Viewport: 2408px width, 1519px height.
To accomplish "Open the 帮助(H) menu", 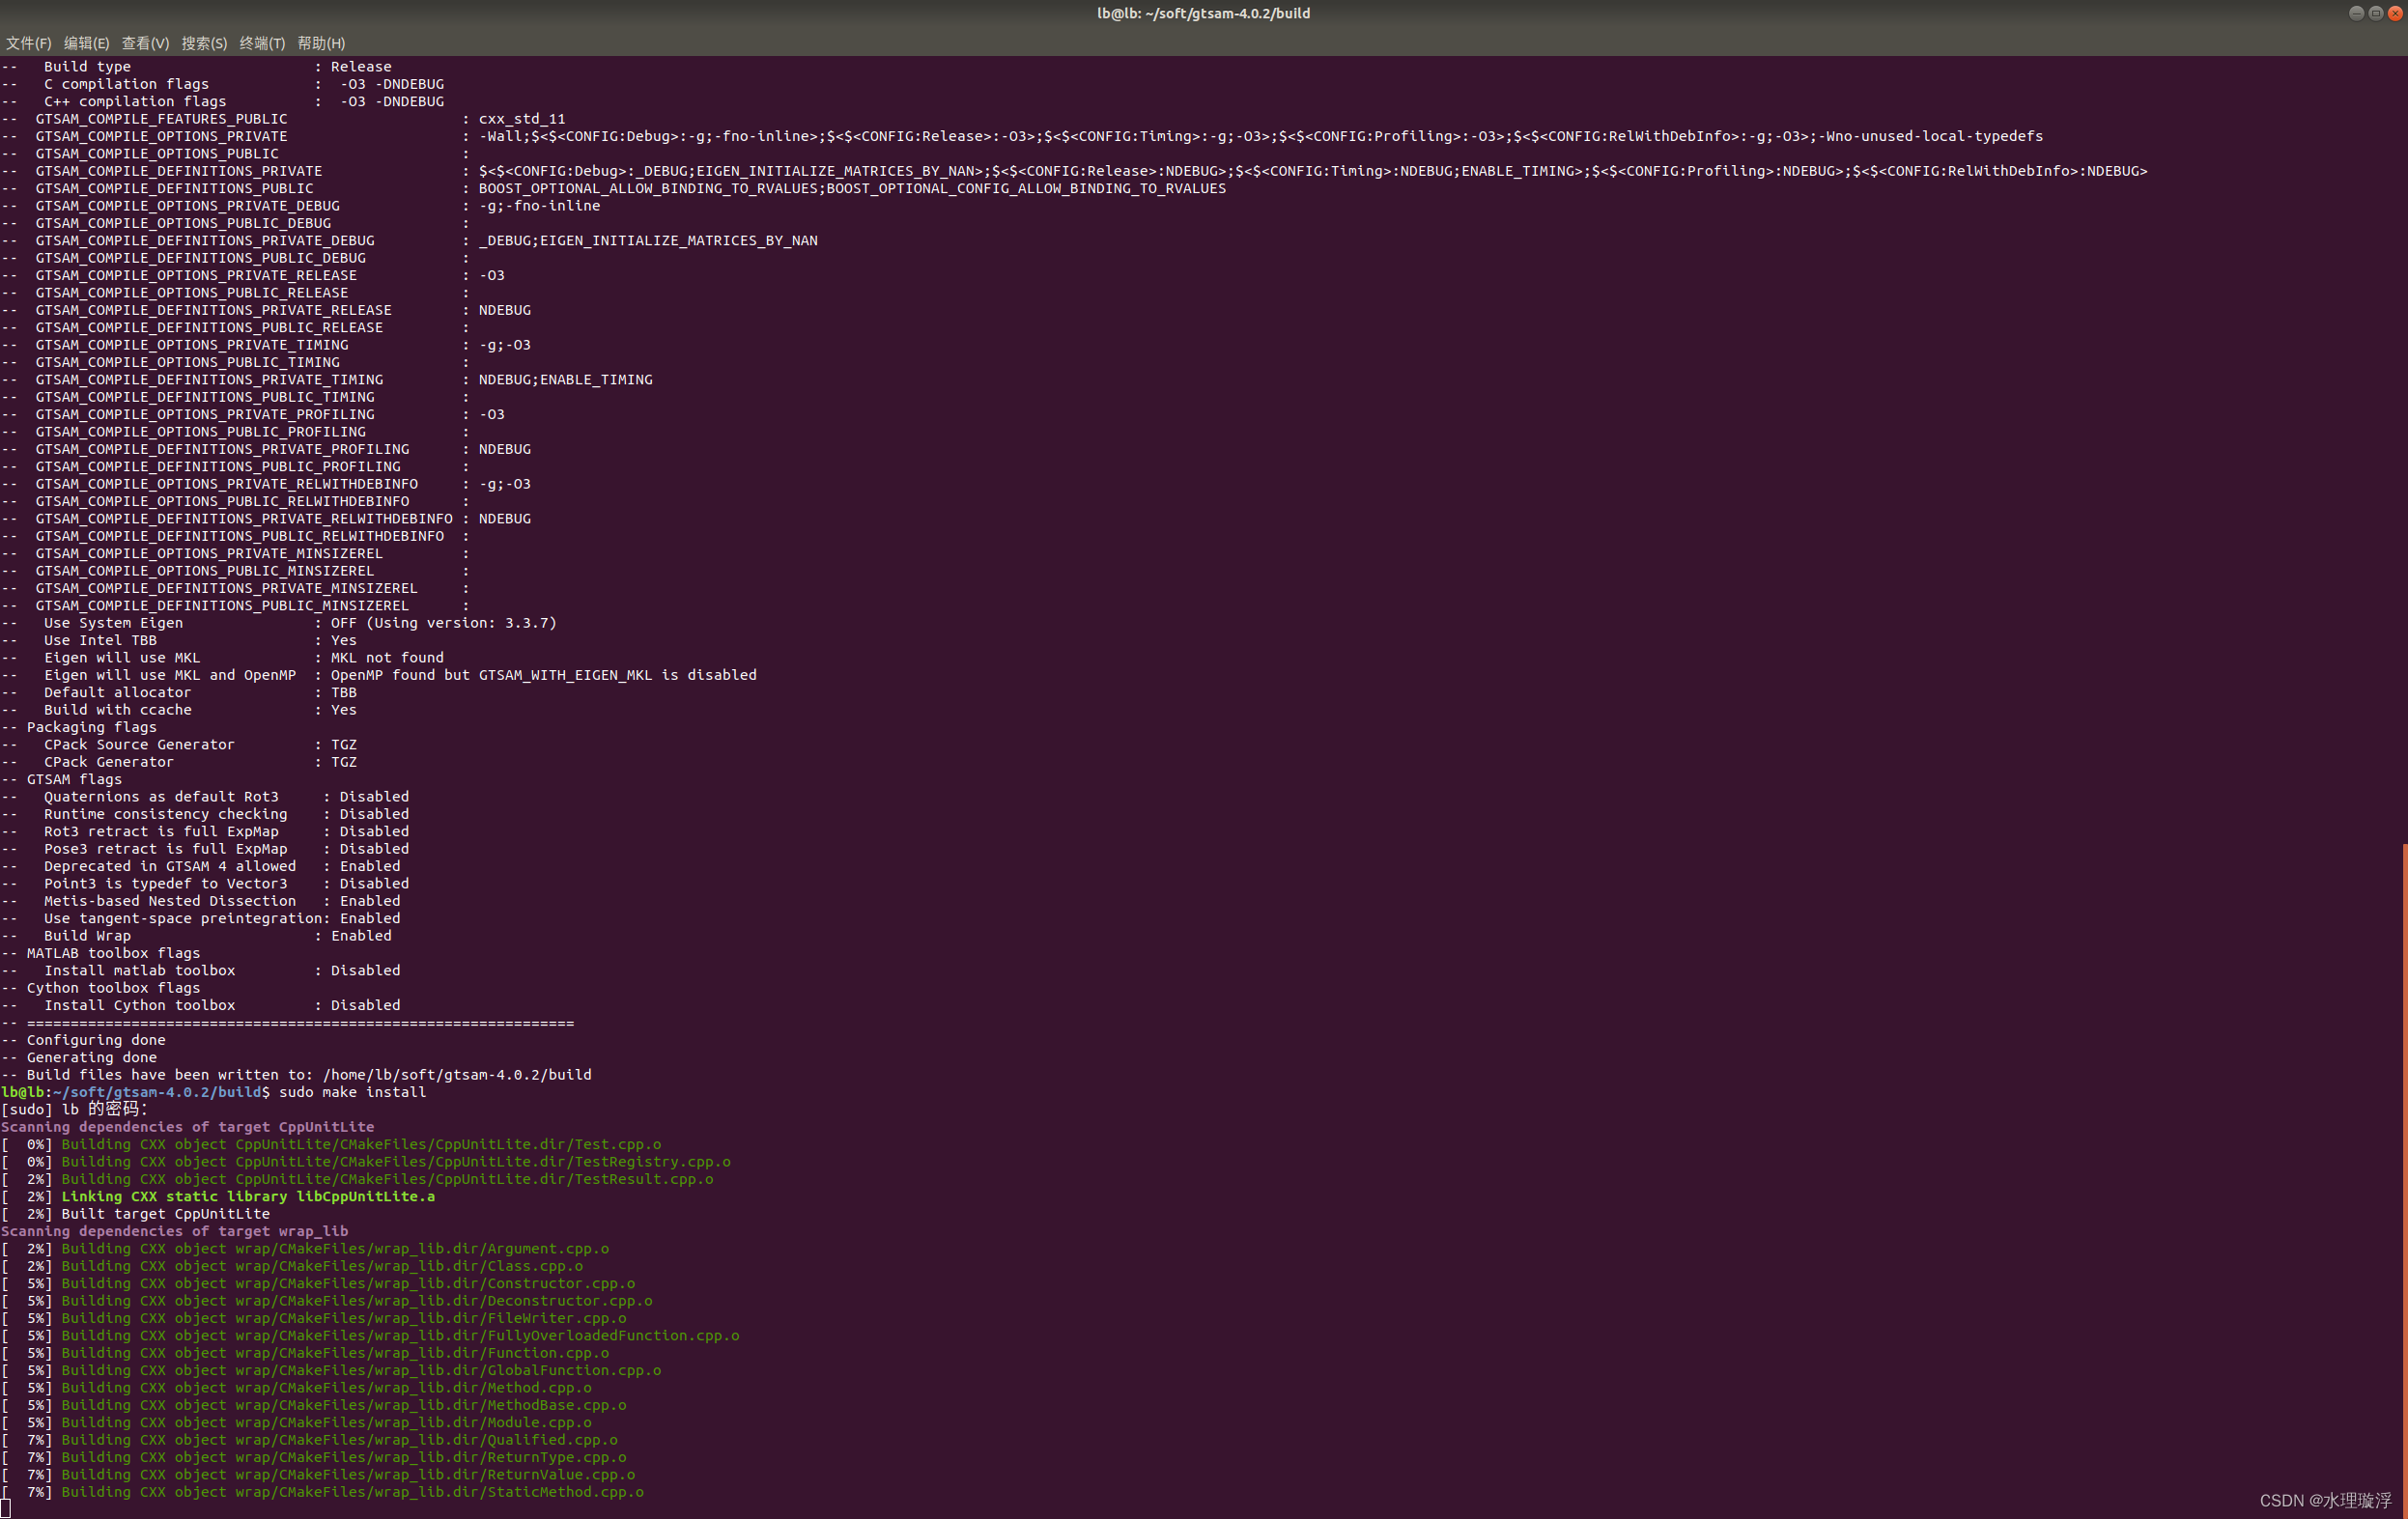I will (x=321, y=43).
